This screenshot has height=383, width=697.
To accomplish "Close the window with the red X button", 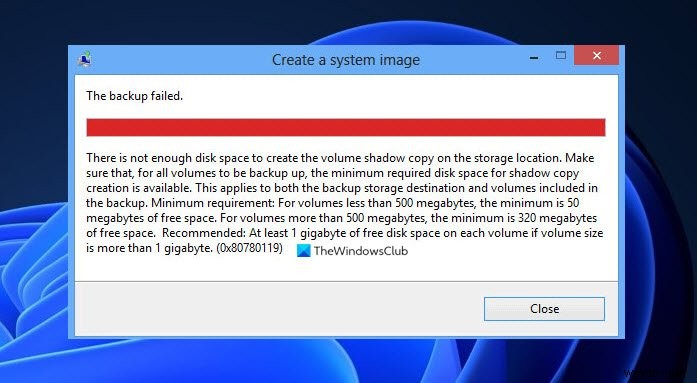I will [x=596, y=56].
